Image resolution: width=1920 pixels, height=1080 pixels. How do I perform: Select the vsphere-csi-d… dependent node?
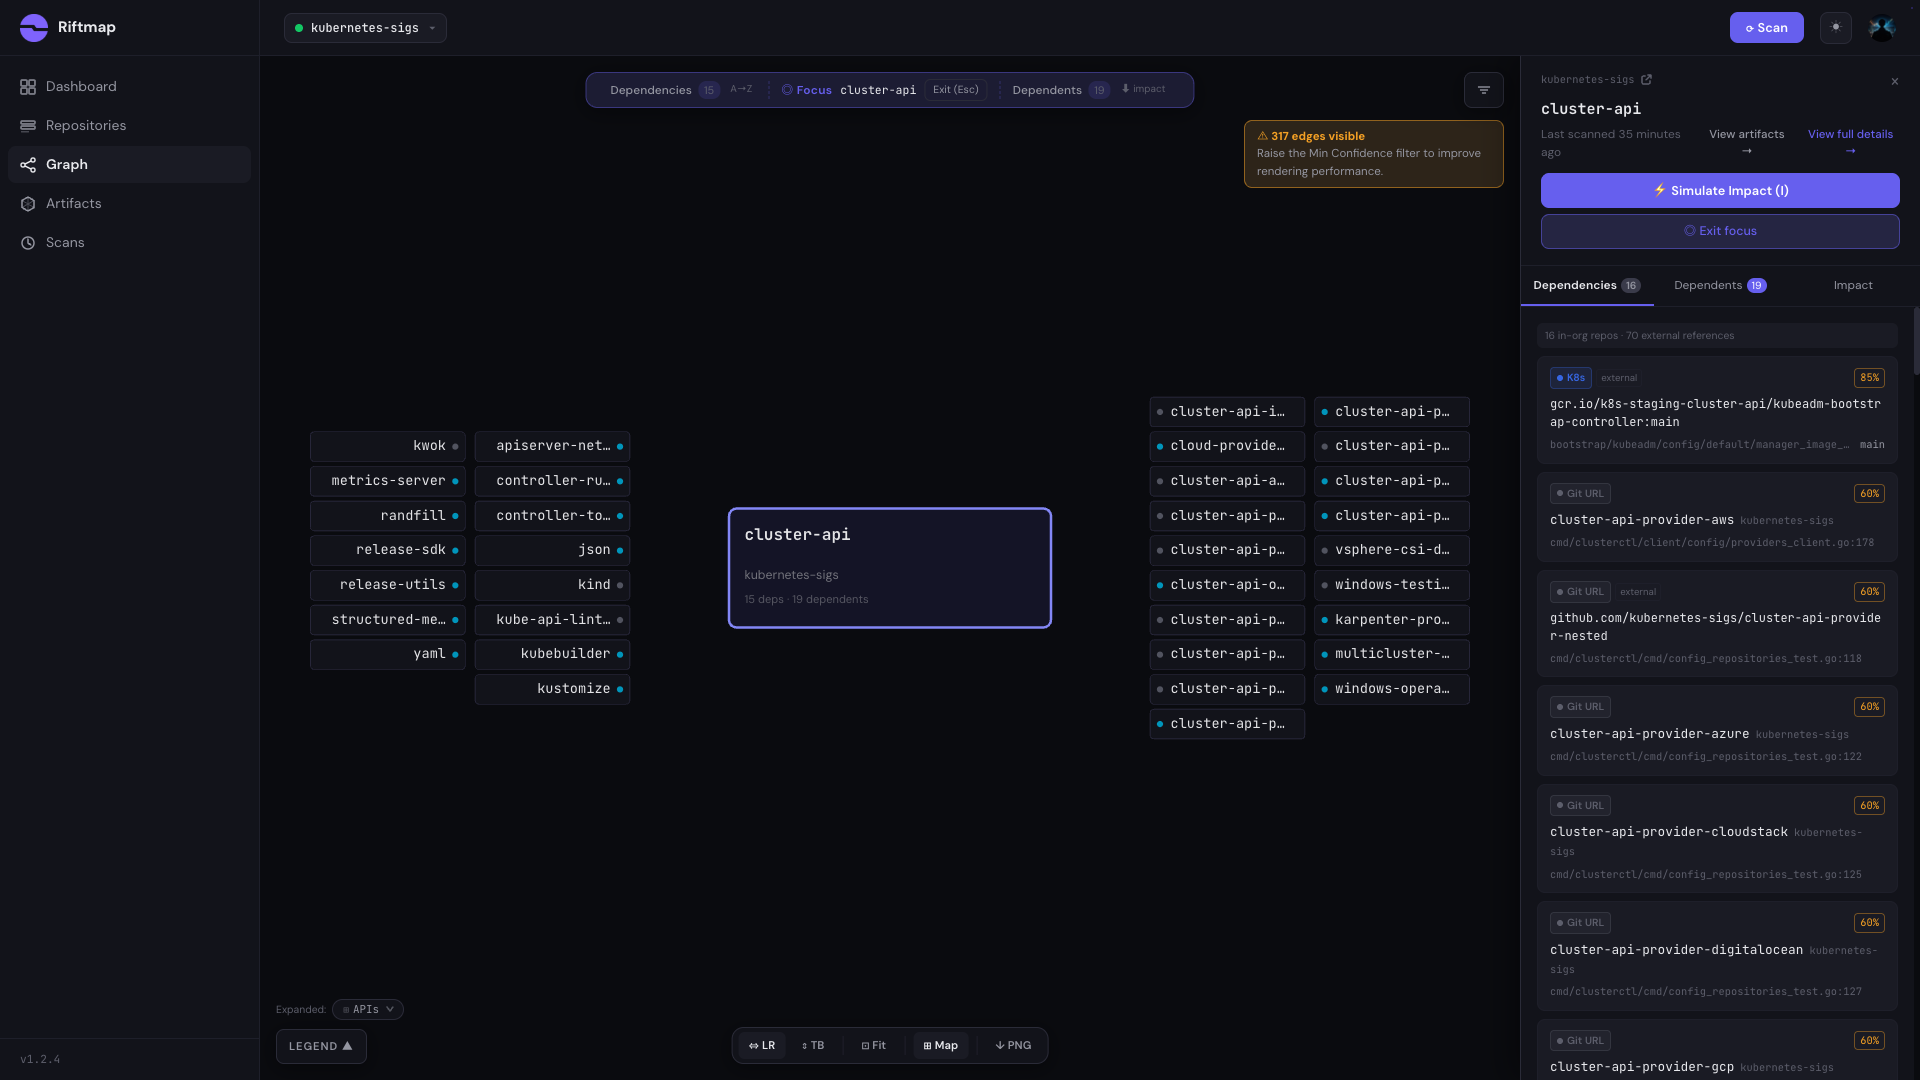1392,550
